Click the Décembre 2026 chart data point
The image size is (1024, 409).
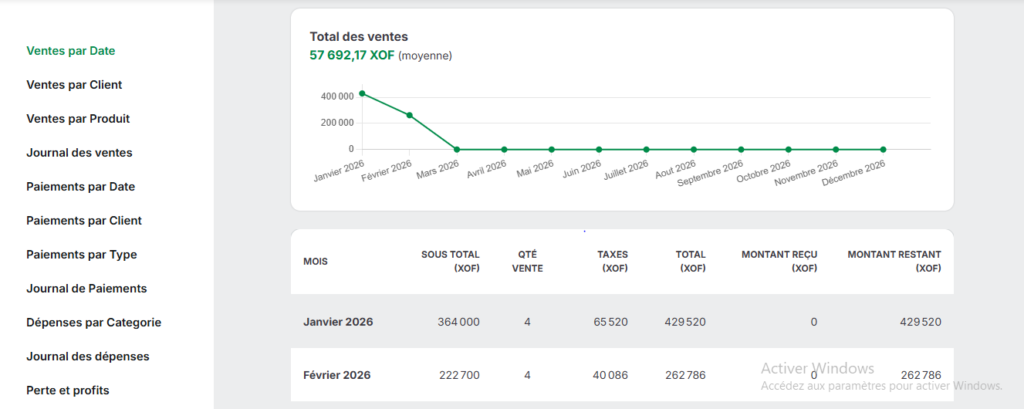pos(883,149)
